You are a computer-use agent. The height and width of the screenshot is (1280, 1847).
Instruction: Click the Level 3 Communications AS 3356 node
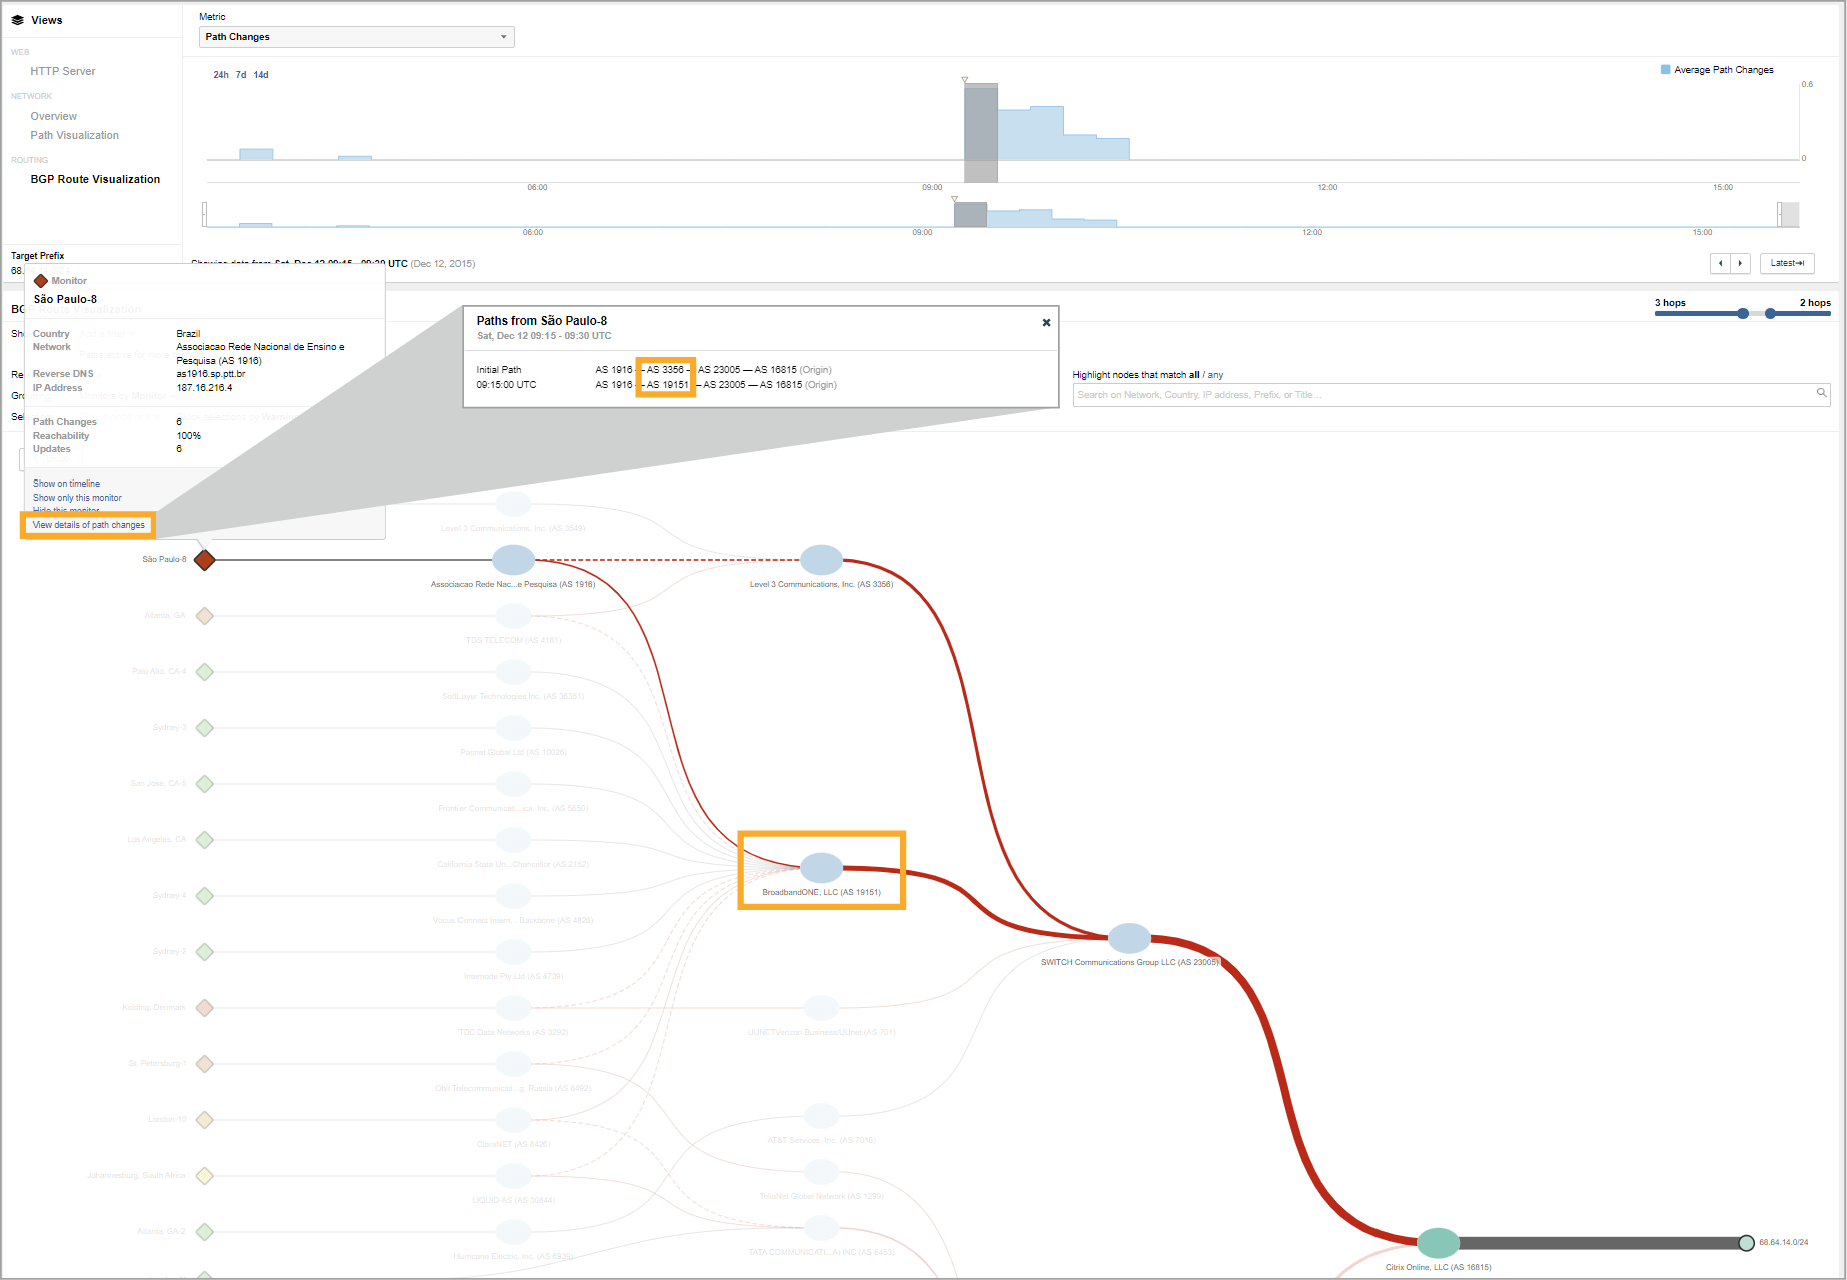point(821,560)
